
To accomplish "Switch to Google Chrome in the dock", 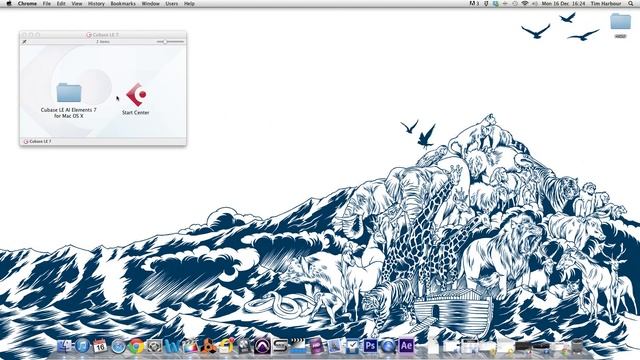I will pyautogui.click(x=136, y=346).
